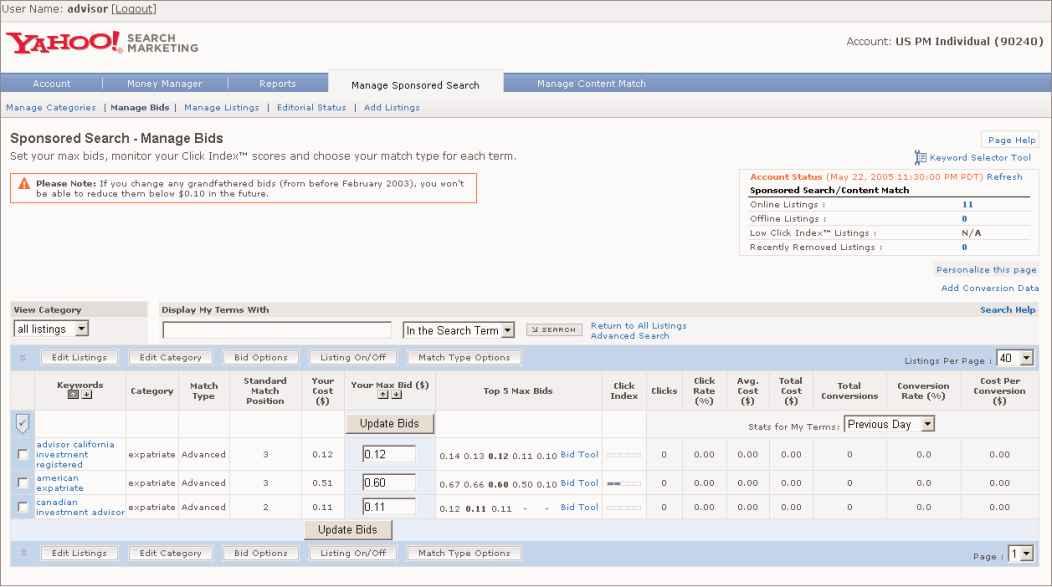Click the Display My Terms With search field
This screenshot has width=1052, height=587.
[x=277, y=329]
